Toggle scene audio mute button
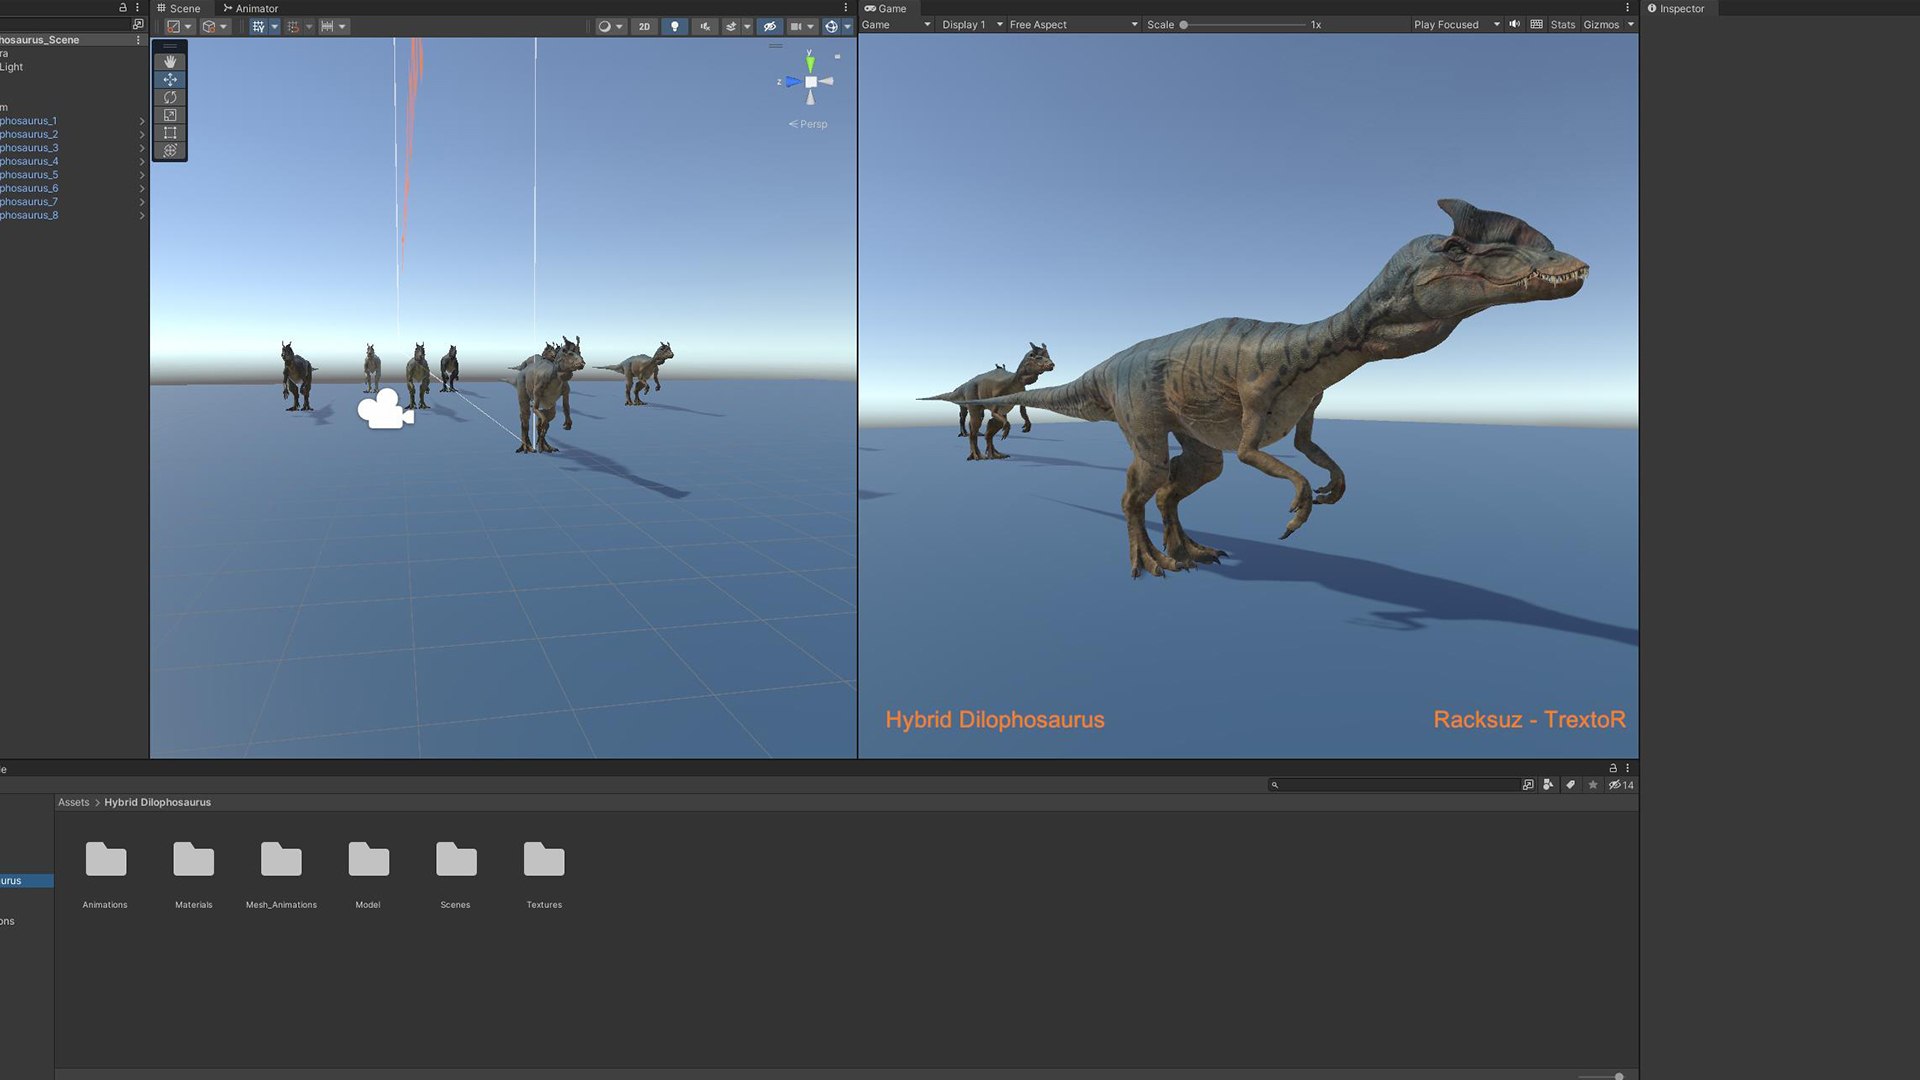This screenshot has height=1080, width=1920. pos(705,27)
